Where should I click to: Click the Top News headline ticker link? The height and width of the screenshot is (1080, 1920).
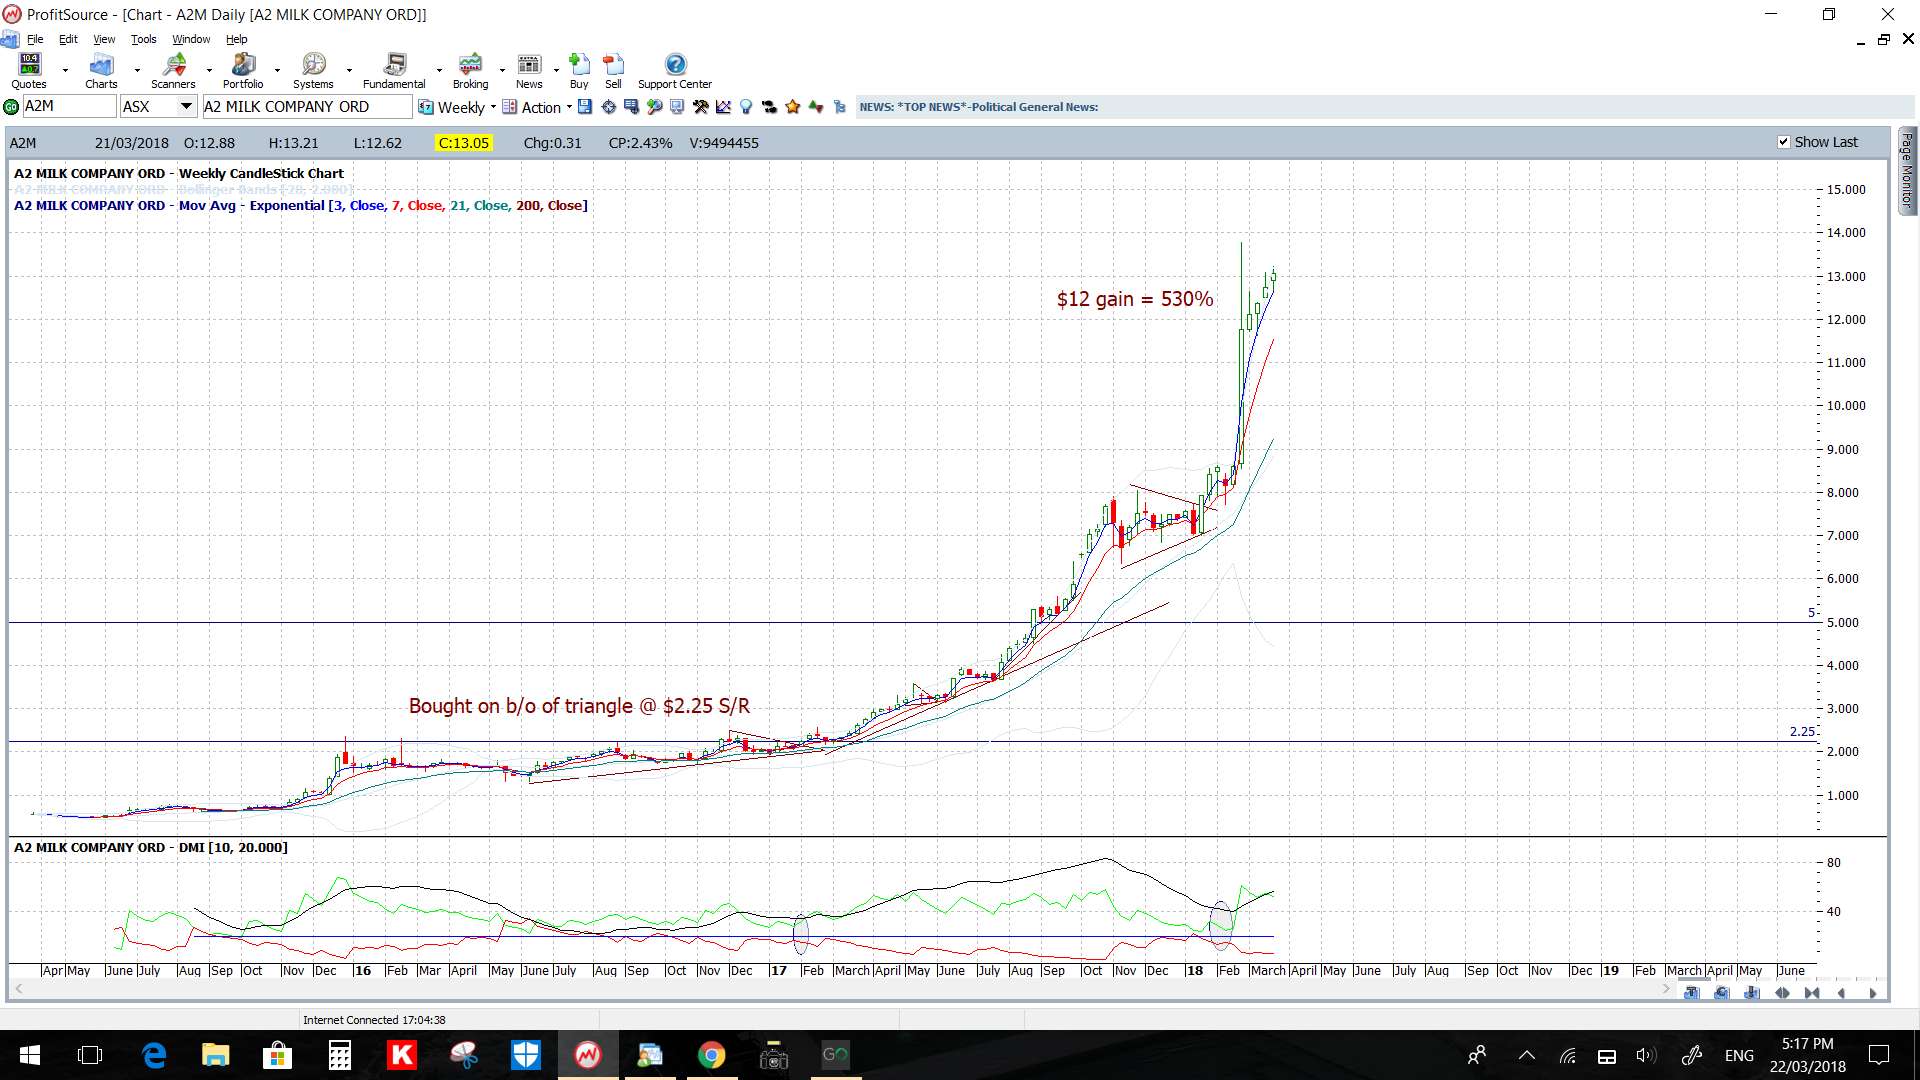pyautogui.click(x=979, y=107)
